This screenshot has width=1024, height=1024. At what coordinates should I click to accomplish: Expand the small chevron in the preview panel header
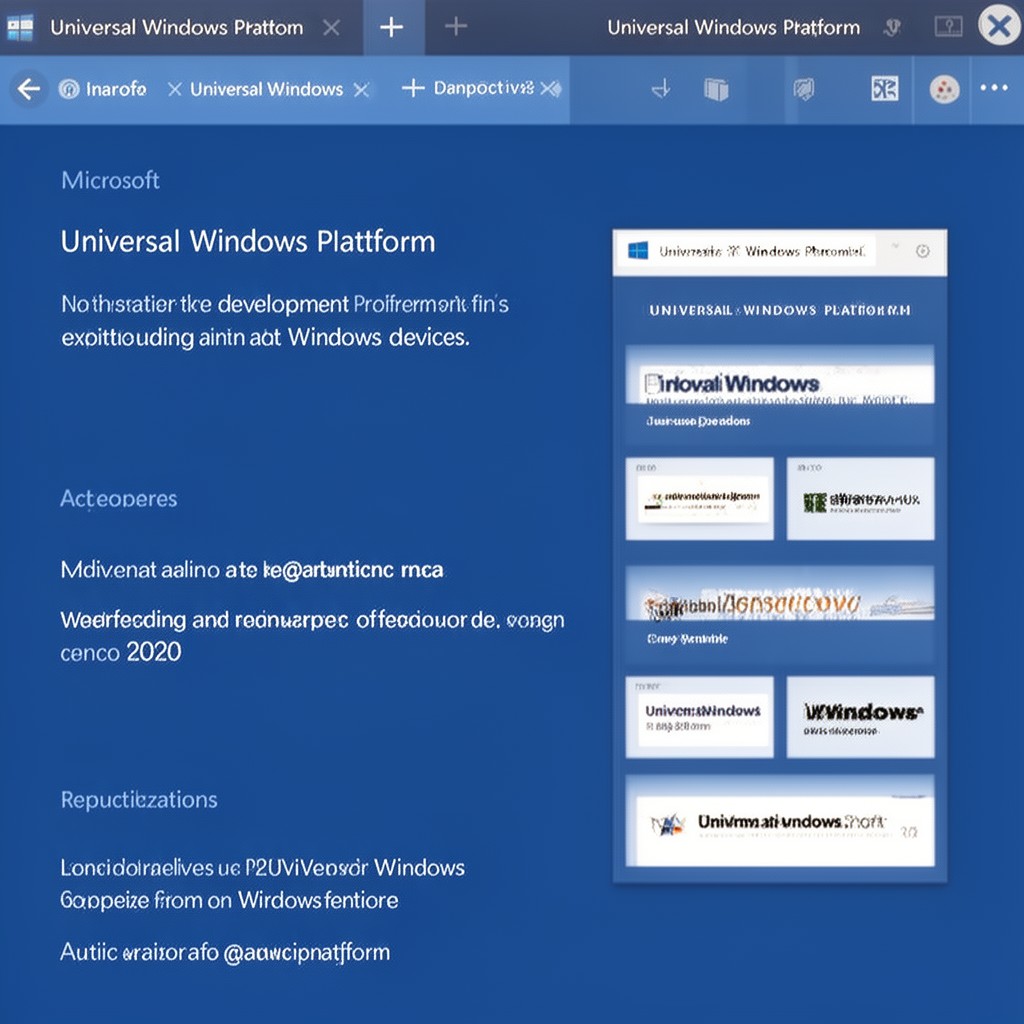coord(896,246)
